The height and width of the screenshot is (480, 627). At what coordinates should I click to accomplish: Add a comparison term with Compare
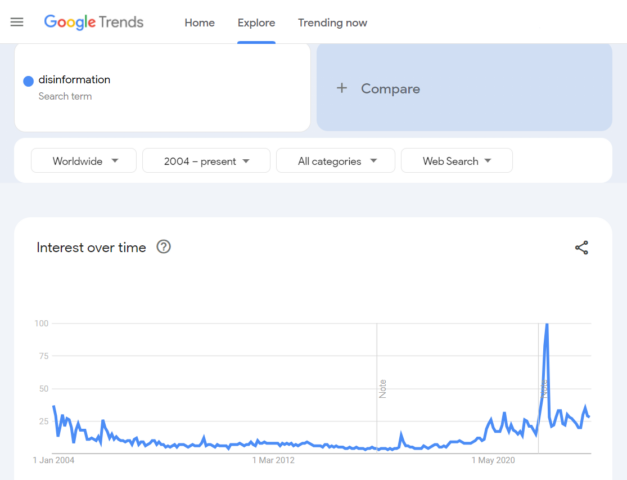pos(464,88)
